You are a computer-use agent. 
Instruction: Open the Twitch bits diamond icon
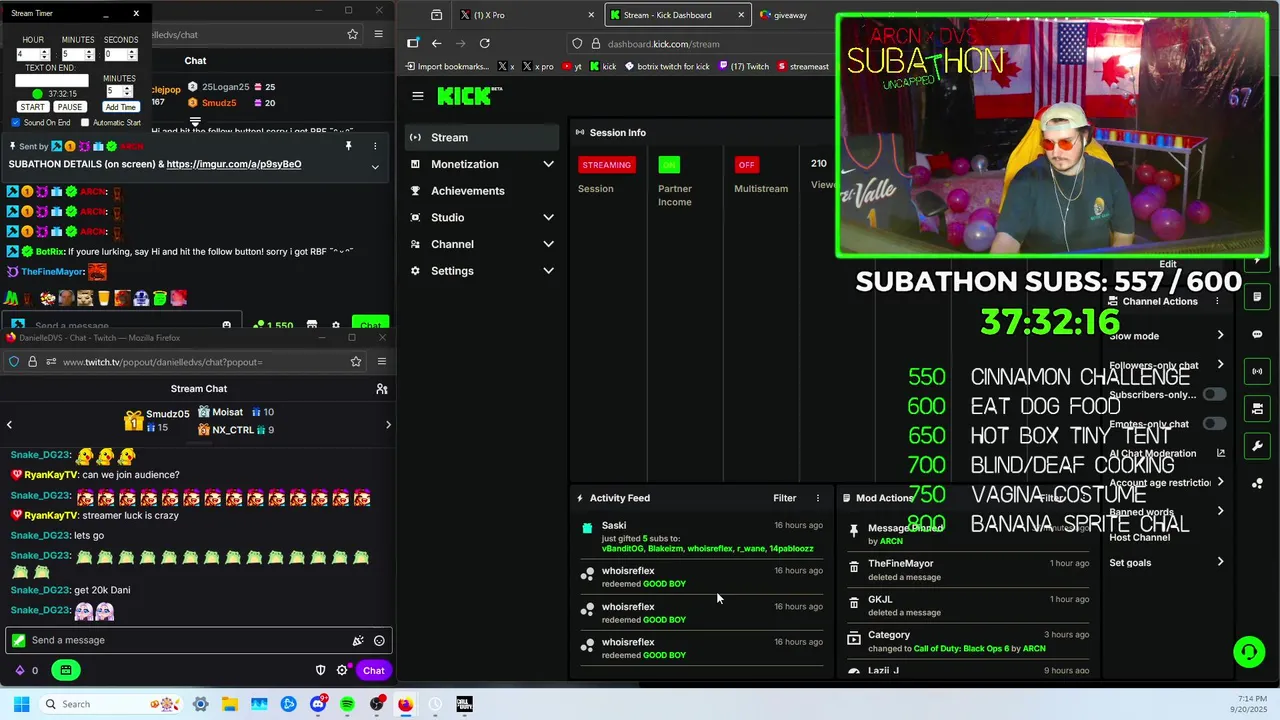click(x=19, y=670)
